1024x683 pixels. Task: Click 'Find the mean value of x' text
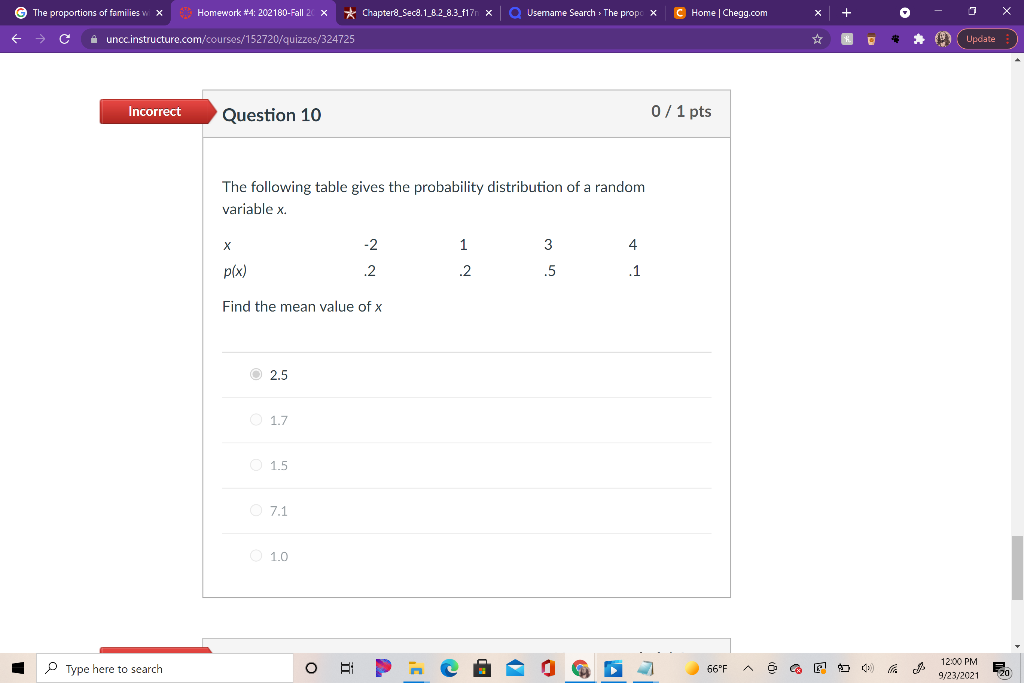(302, 306)
